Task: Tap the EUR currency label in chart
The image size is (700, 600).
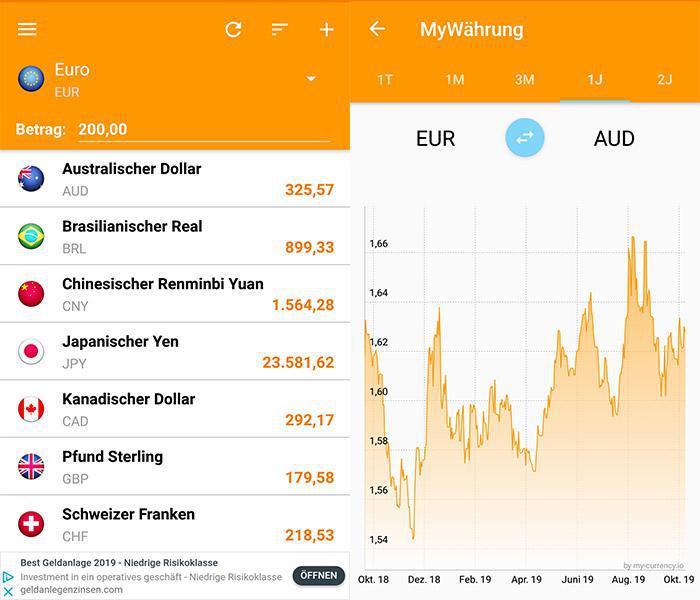Action: tap(436, 138)
